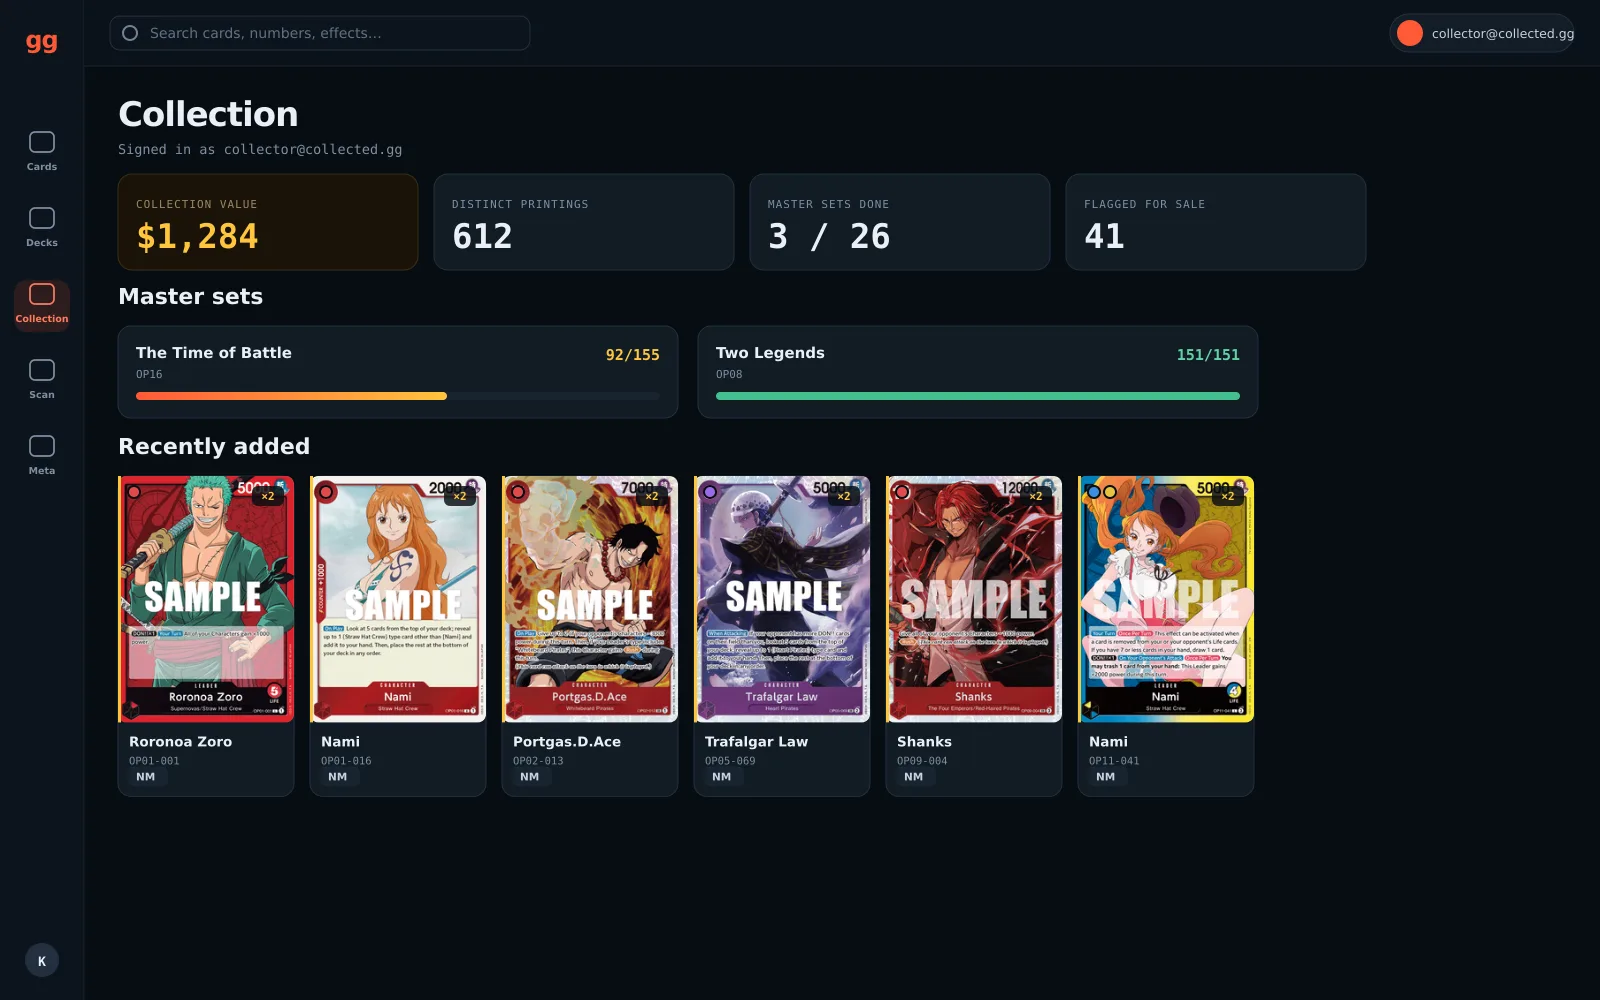Screen dimensions: 1600x1000
Task: Click the search magnifier icon
Action: tap(130, 33)
